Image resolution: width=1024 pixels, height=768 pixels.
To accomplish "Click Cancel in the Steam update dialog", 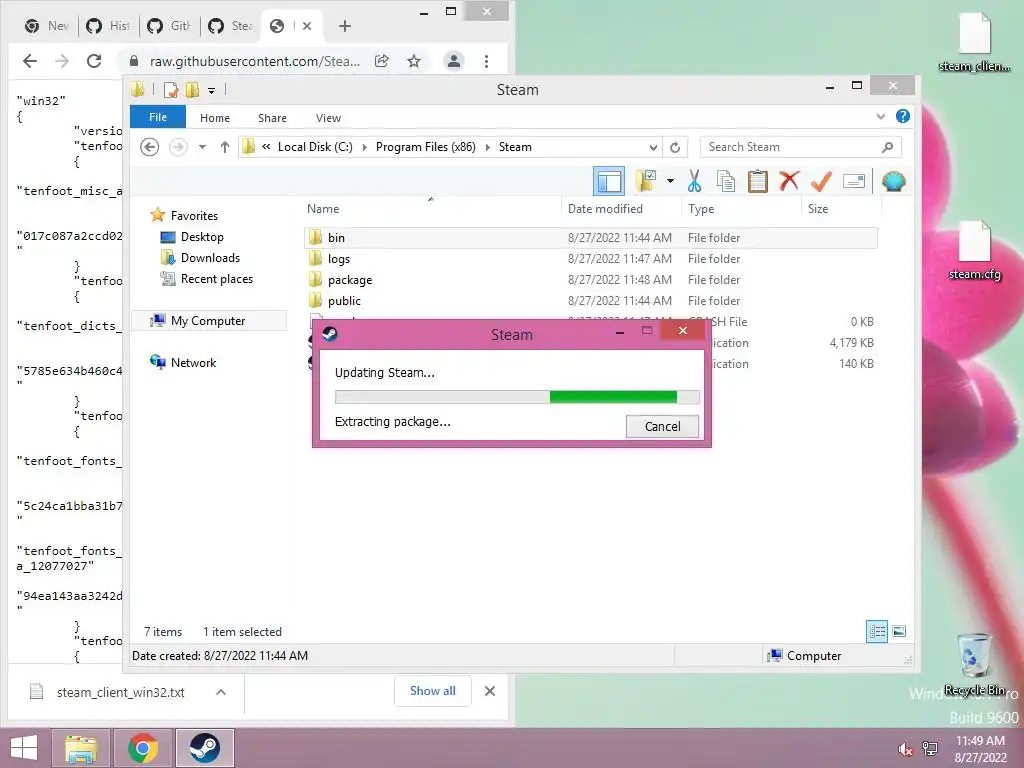I will [x=662, y=426].
